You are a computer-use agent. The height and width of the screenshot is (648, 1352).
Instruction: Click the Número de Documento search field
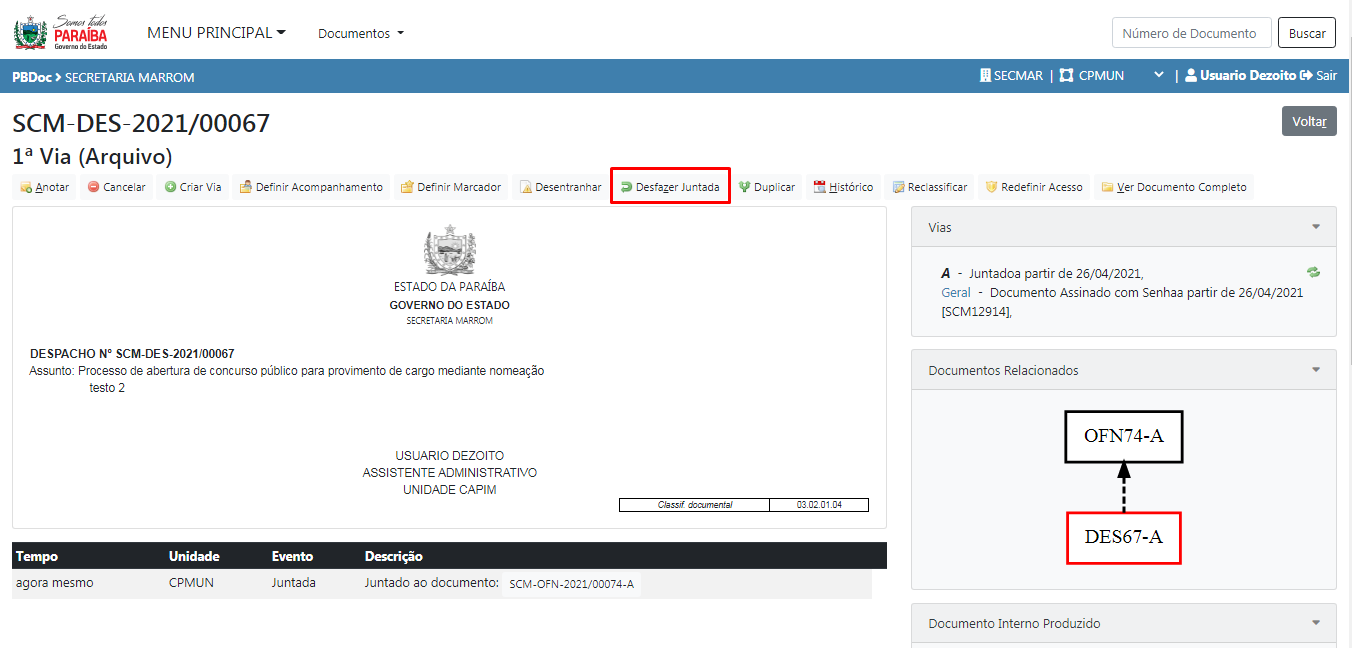1191,33
